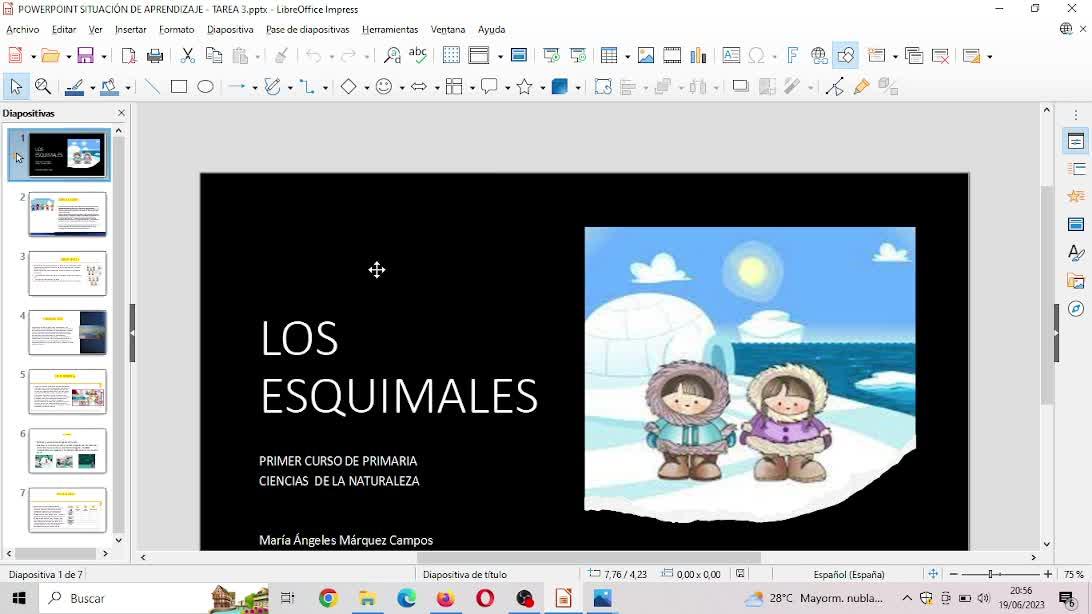Click the 75 % zoom level indicator

(1073, 574)
